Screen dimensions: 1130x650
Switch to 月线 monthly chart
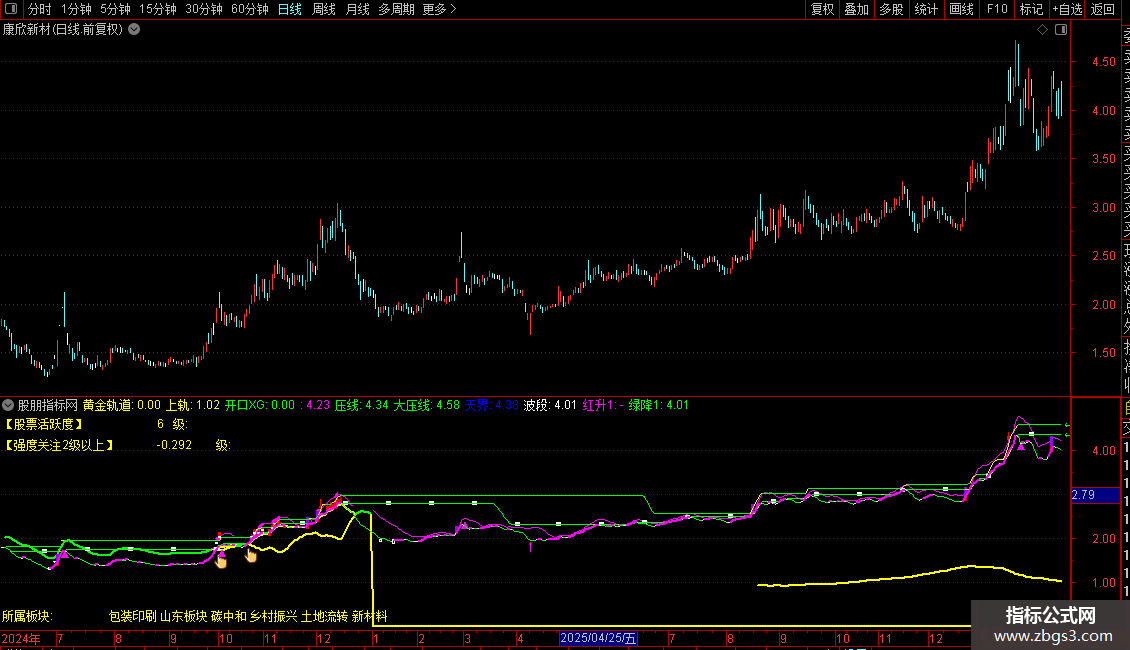(357, 9)
